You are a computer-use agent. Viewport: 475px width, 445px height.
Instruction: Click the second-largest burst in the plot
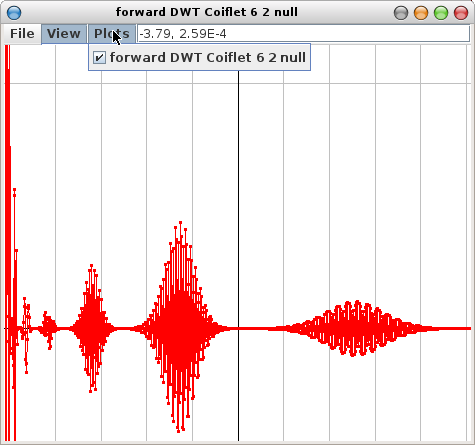(x=92, y=329)
